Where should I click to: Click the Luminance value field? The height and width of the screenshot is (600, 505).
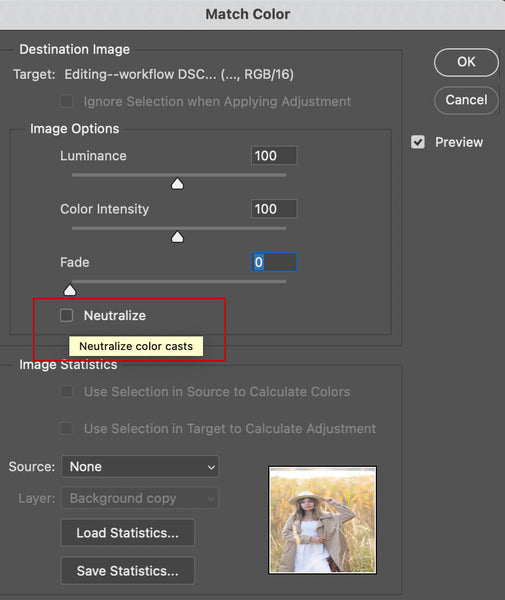click(274, 156)
